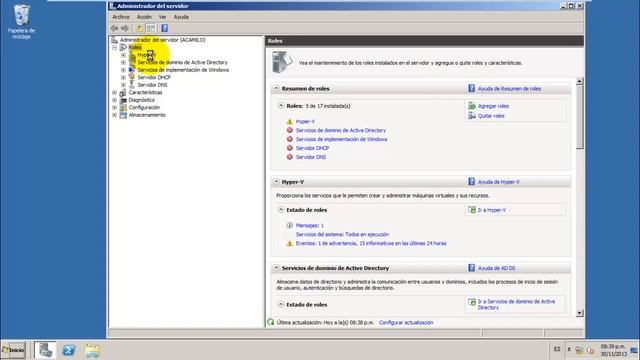Click the Forward arrow toolbar icon
This screenshot has height=360, width=640.
[125, 28]
